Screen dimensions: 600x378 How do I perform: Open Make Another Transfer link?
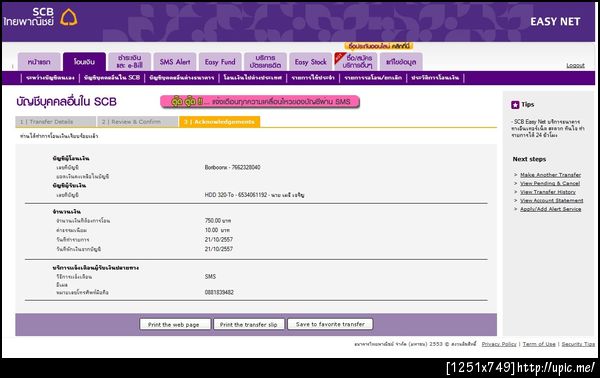click(550, 175)
